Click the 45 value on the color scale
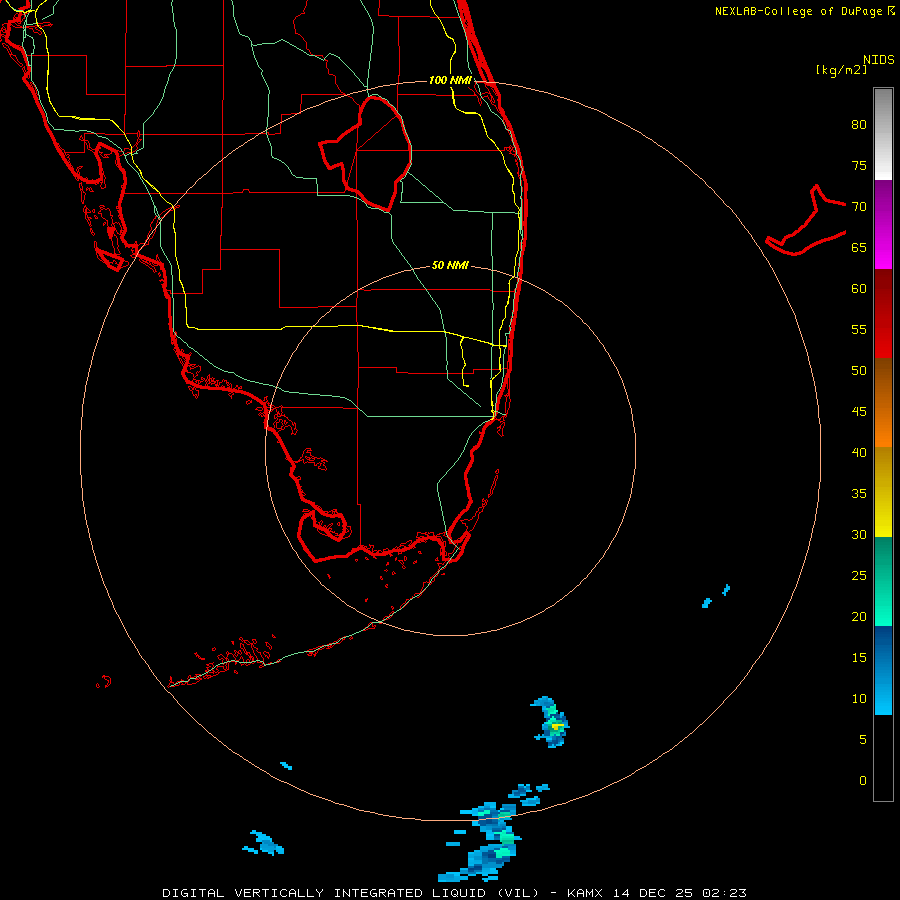This screenshot has width=900, height=900. 859,412
